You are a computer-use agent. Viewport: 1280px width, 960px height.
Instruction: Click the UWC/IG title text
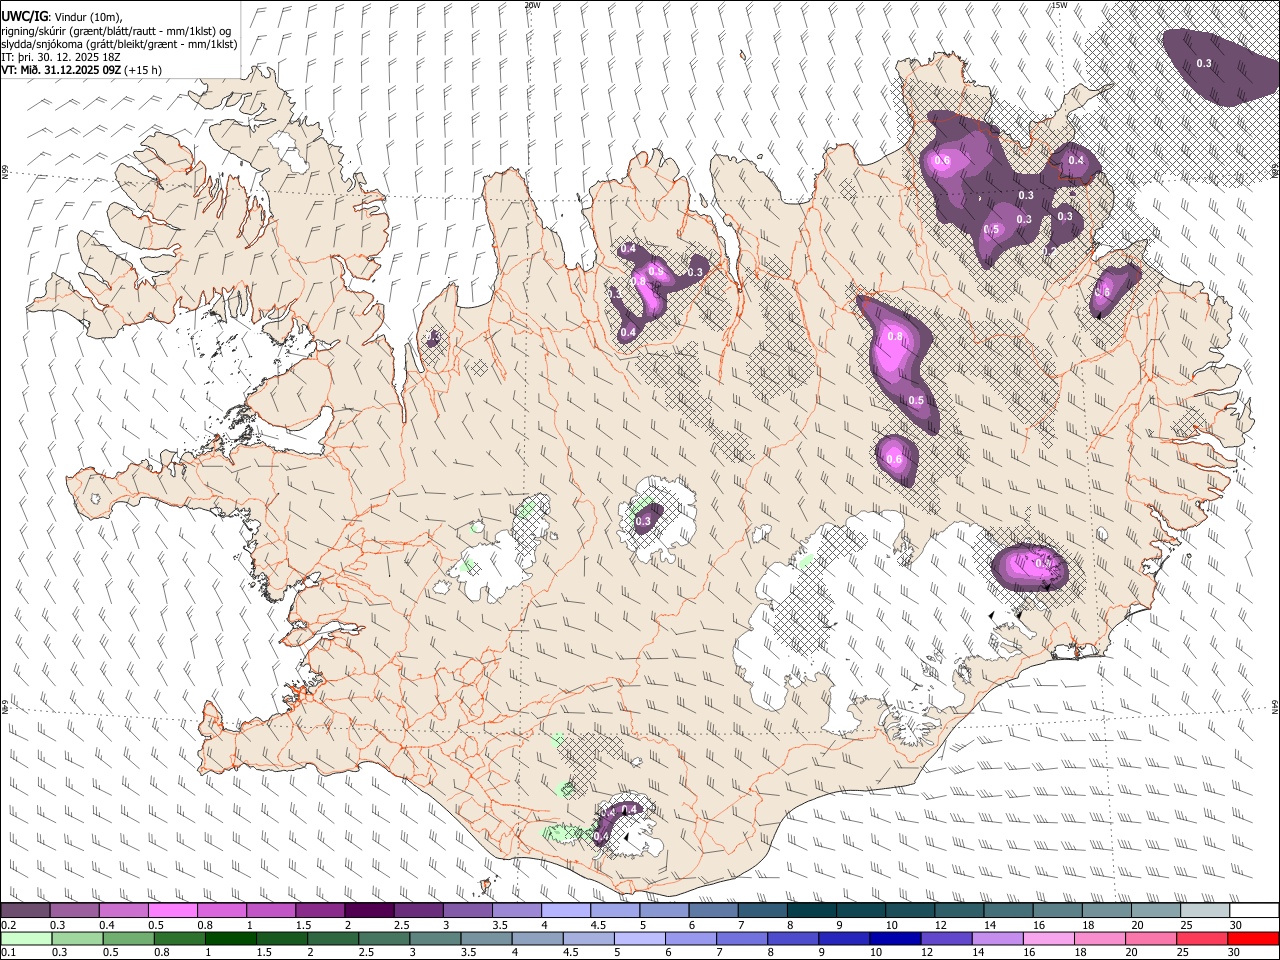tap(25, 15)
